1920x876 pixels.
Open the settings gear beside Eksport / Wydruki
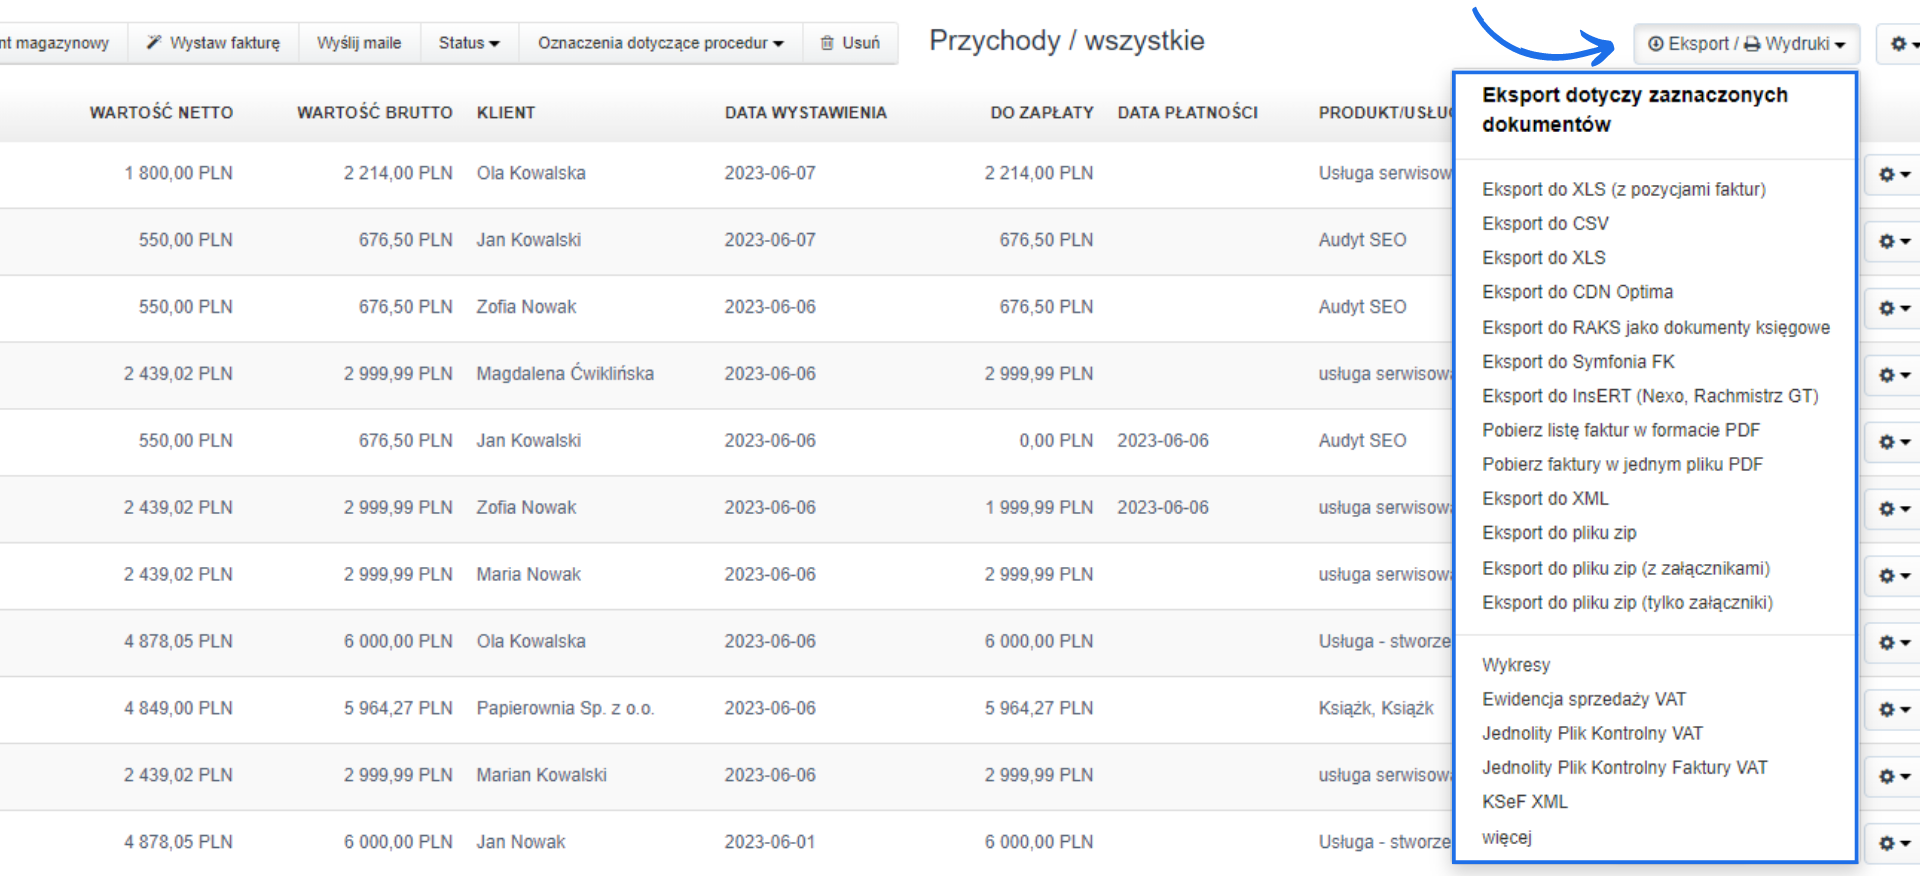1900,44
